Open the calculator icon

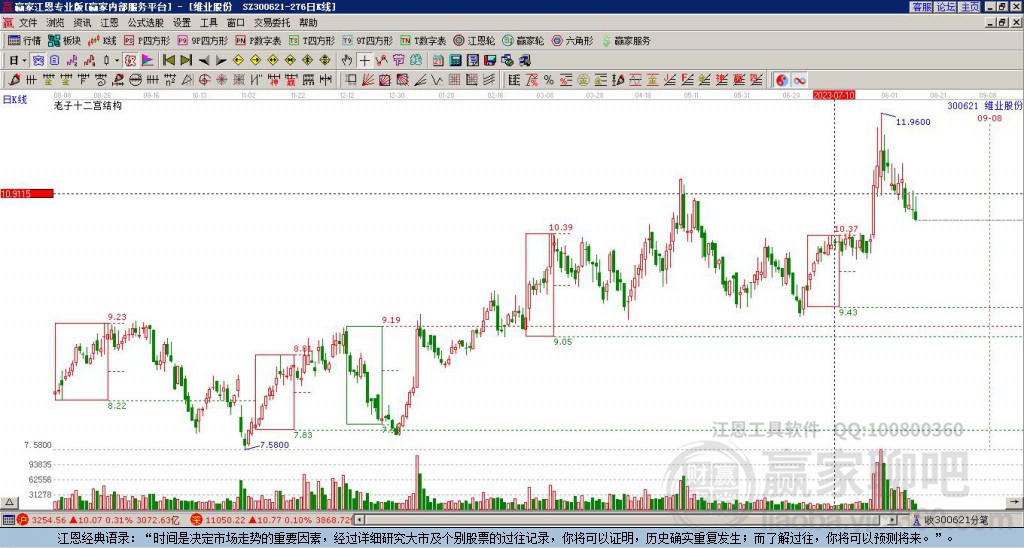pos(456,61)
